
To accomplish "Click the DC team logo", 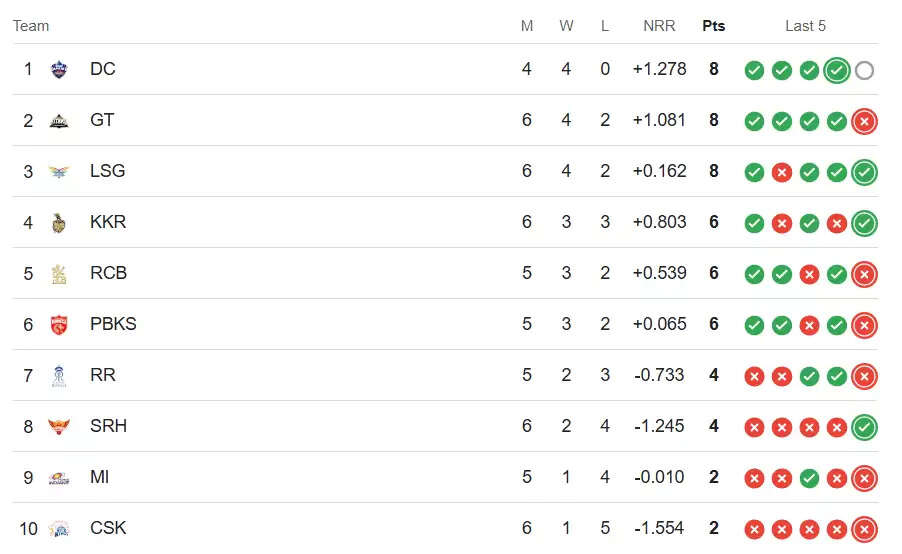I will tap(59, 70).
